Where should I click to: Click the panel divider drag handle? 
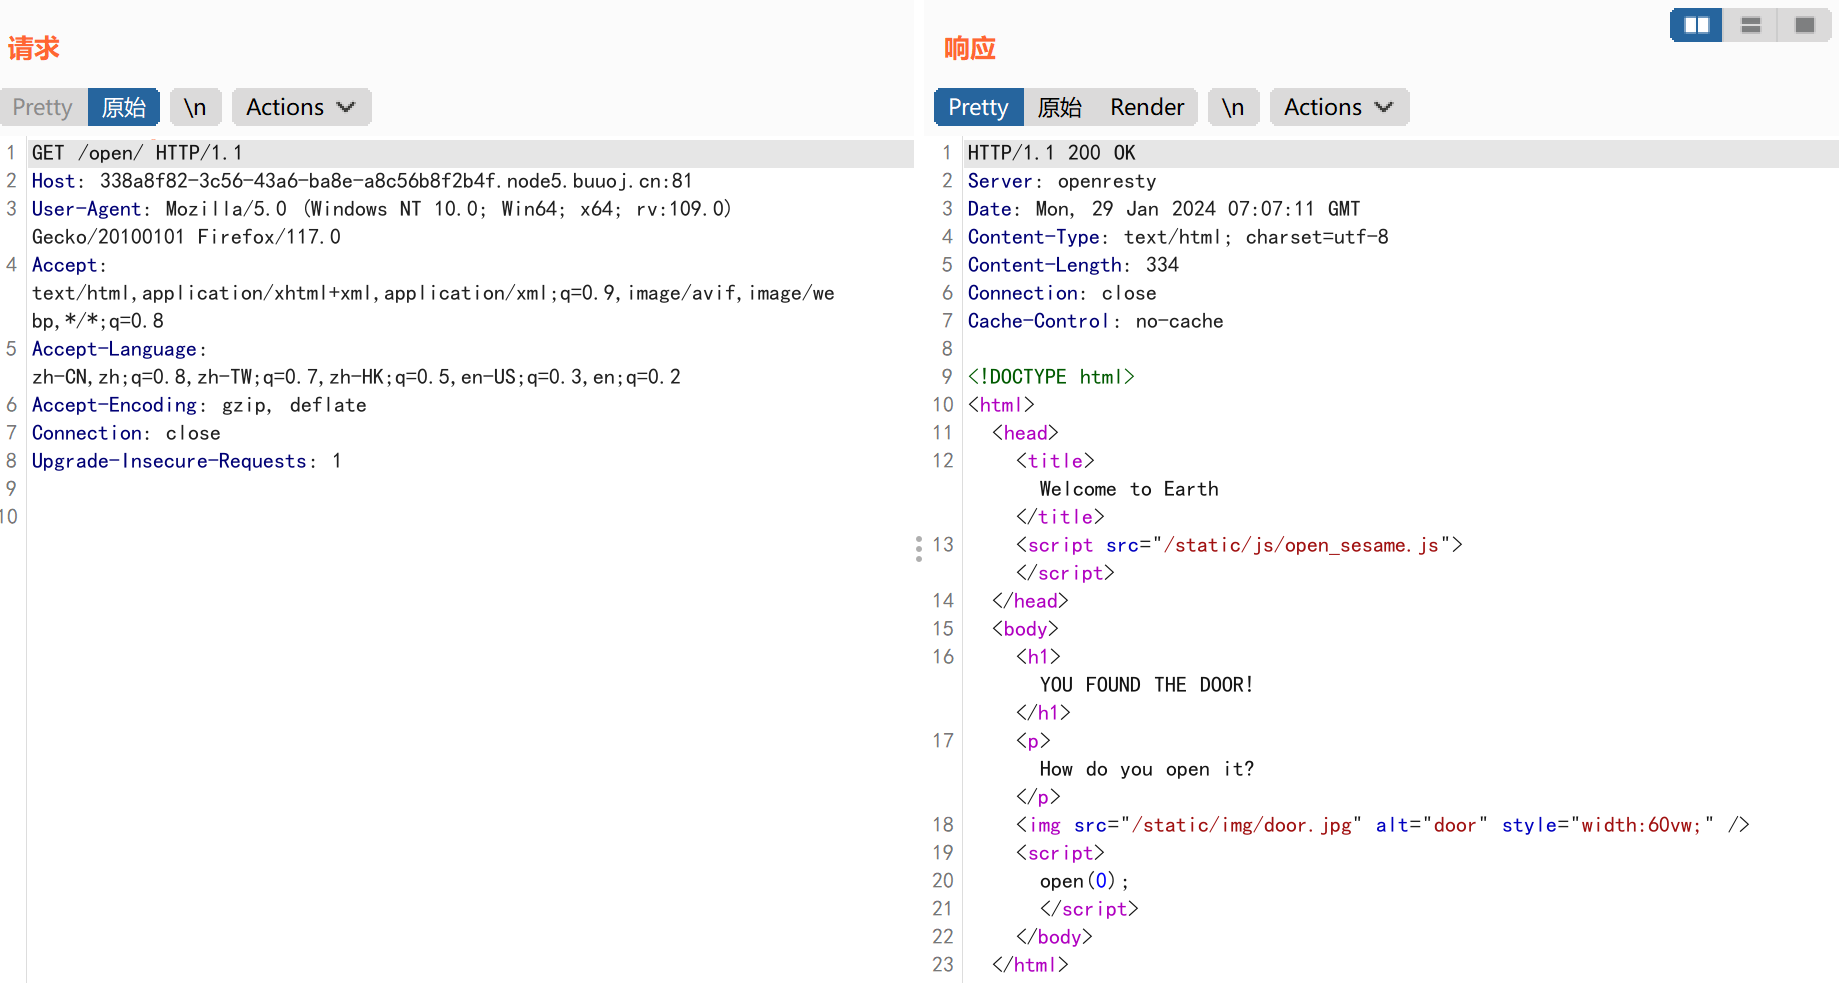click(x=919, y=548)
